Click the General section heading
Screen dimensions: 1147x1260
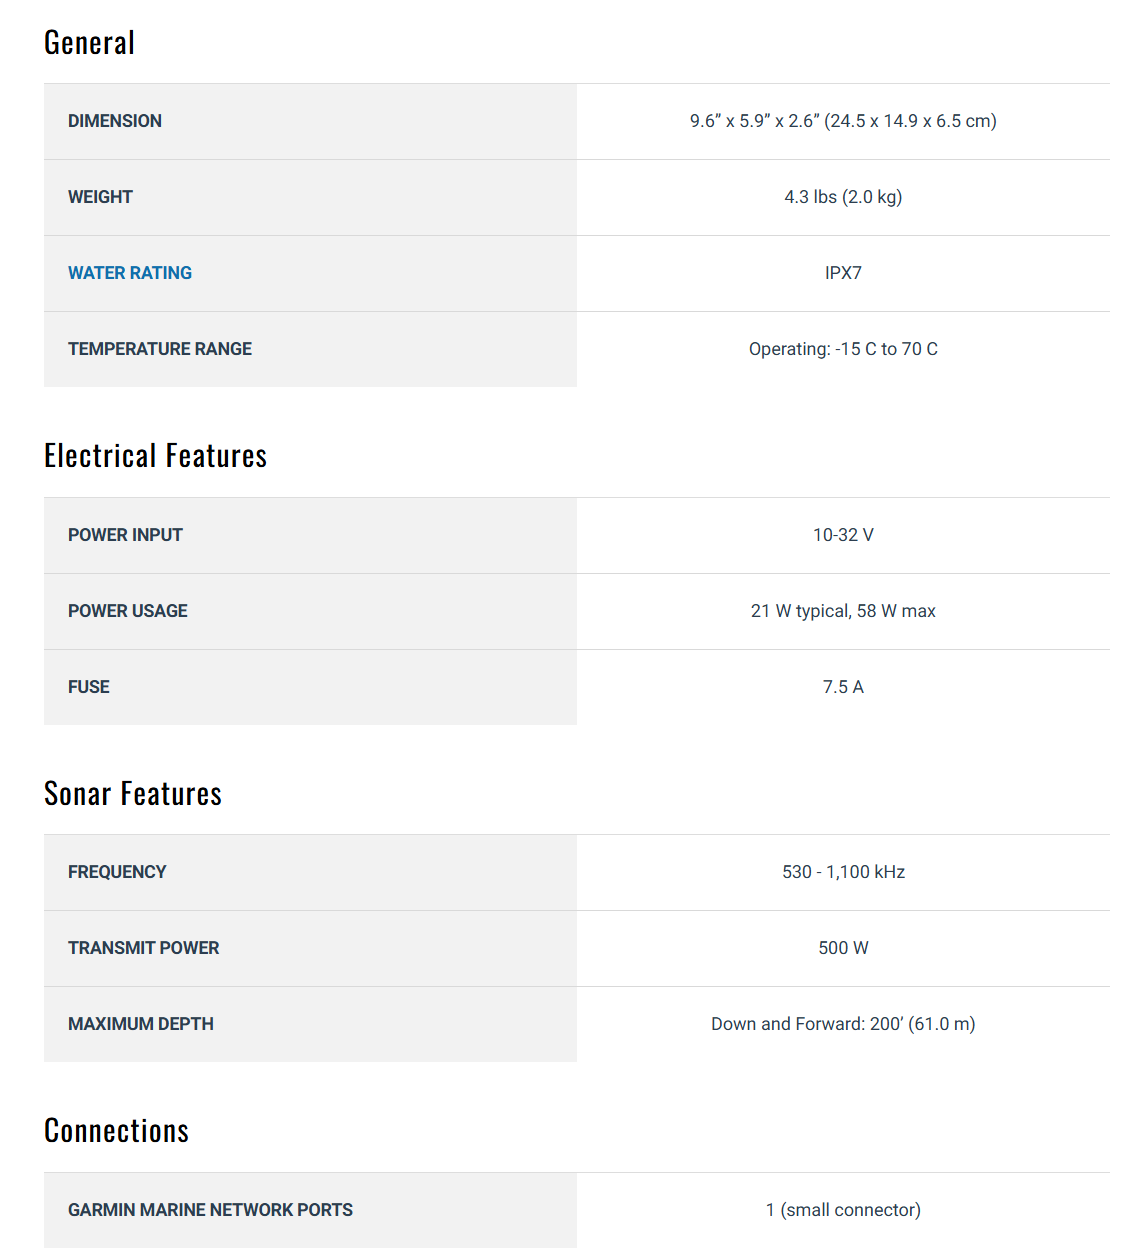[90, 43]
